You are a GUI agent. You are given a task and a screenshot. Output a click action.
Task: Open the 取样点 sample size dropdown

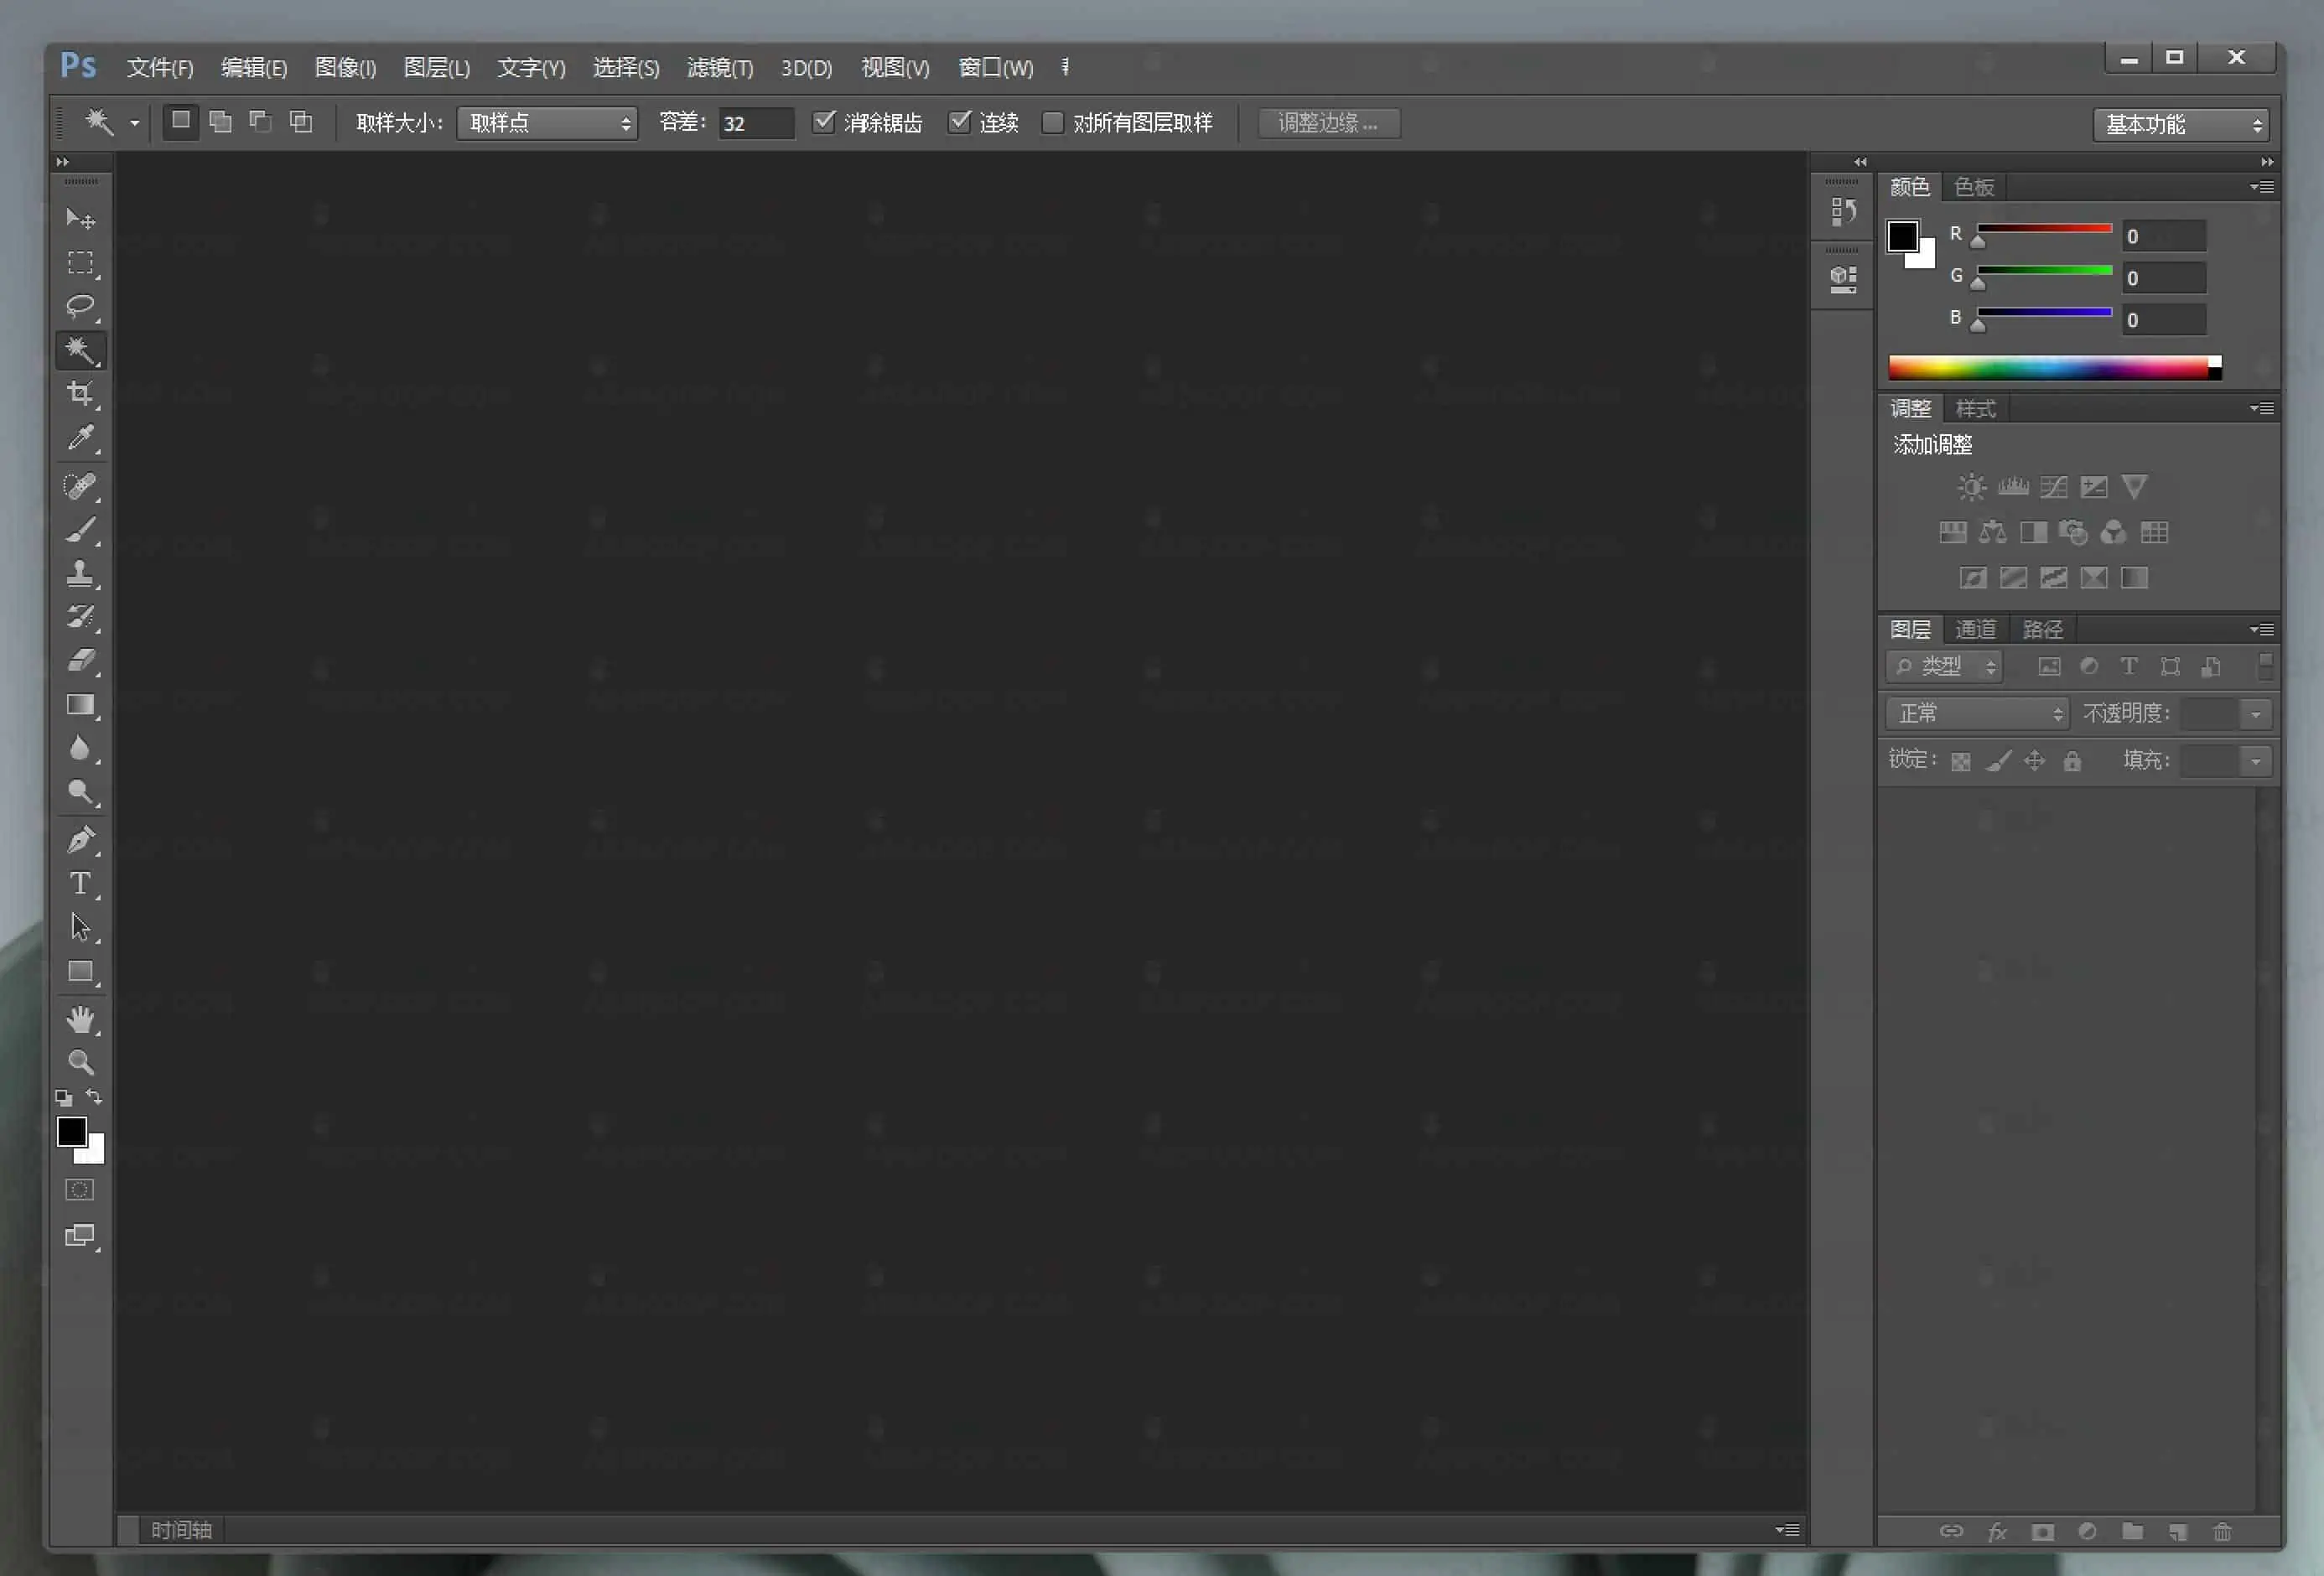546,123
